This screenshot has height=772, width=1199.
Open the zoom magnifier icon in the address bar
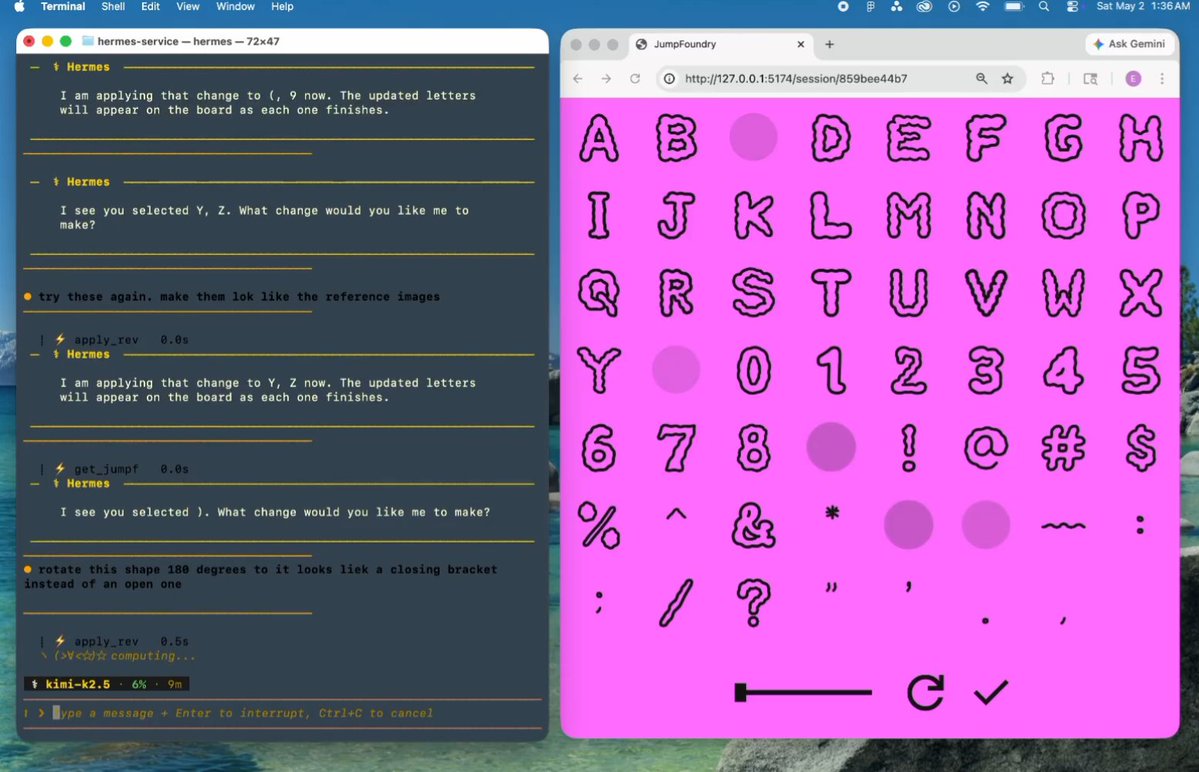click(x=982, y=79)
